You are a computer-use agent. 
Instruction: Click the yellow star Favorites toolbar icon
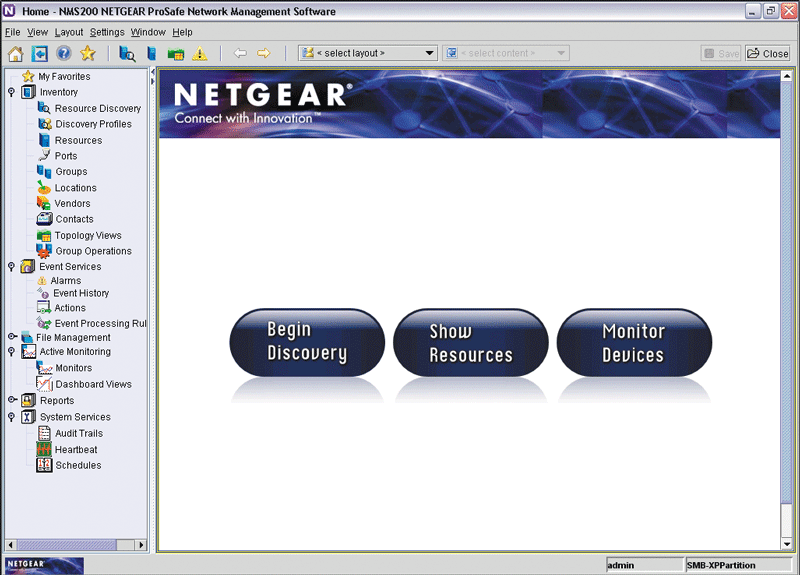click(88, 54)
